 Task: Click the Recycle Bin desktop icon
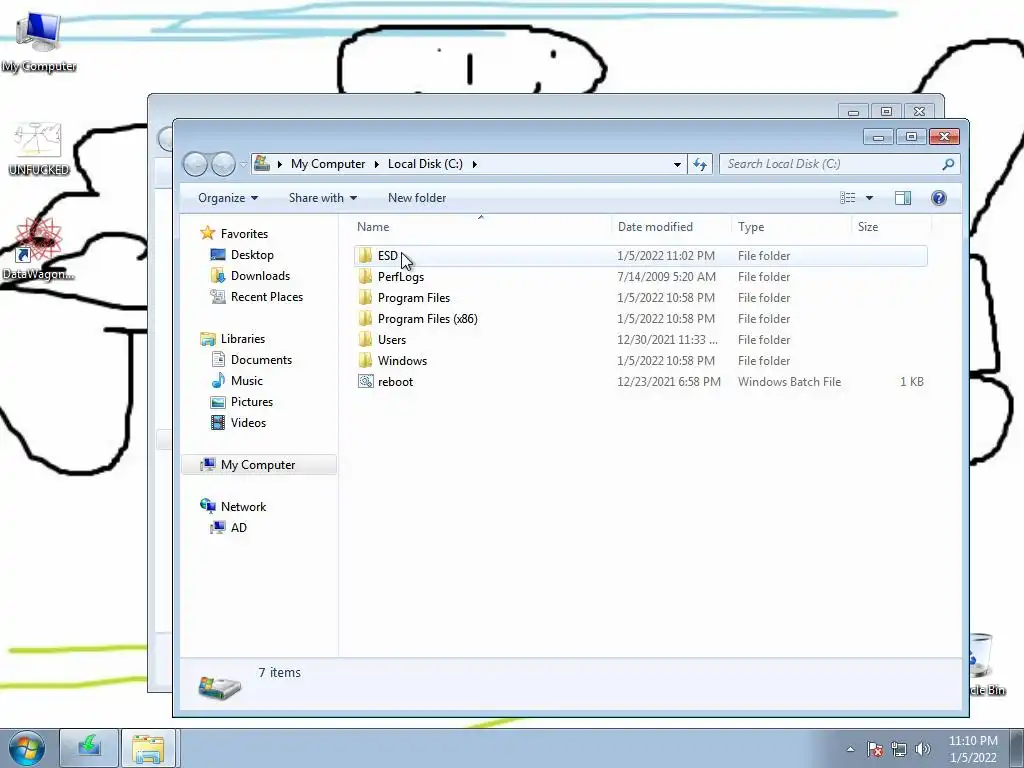tap(986, 664)
